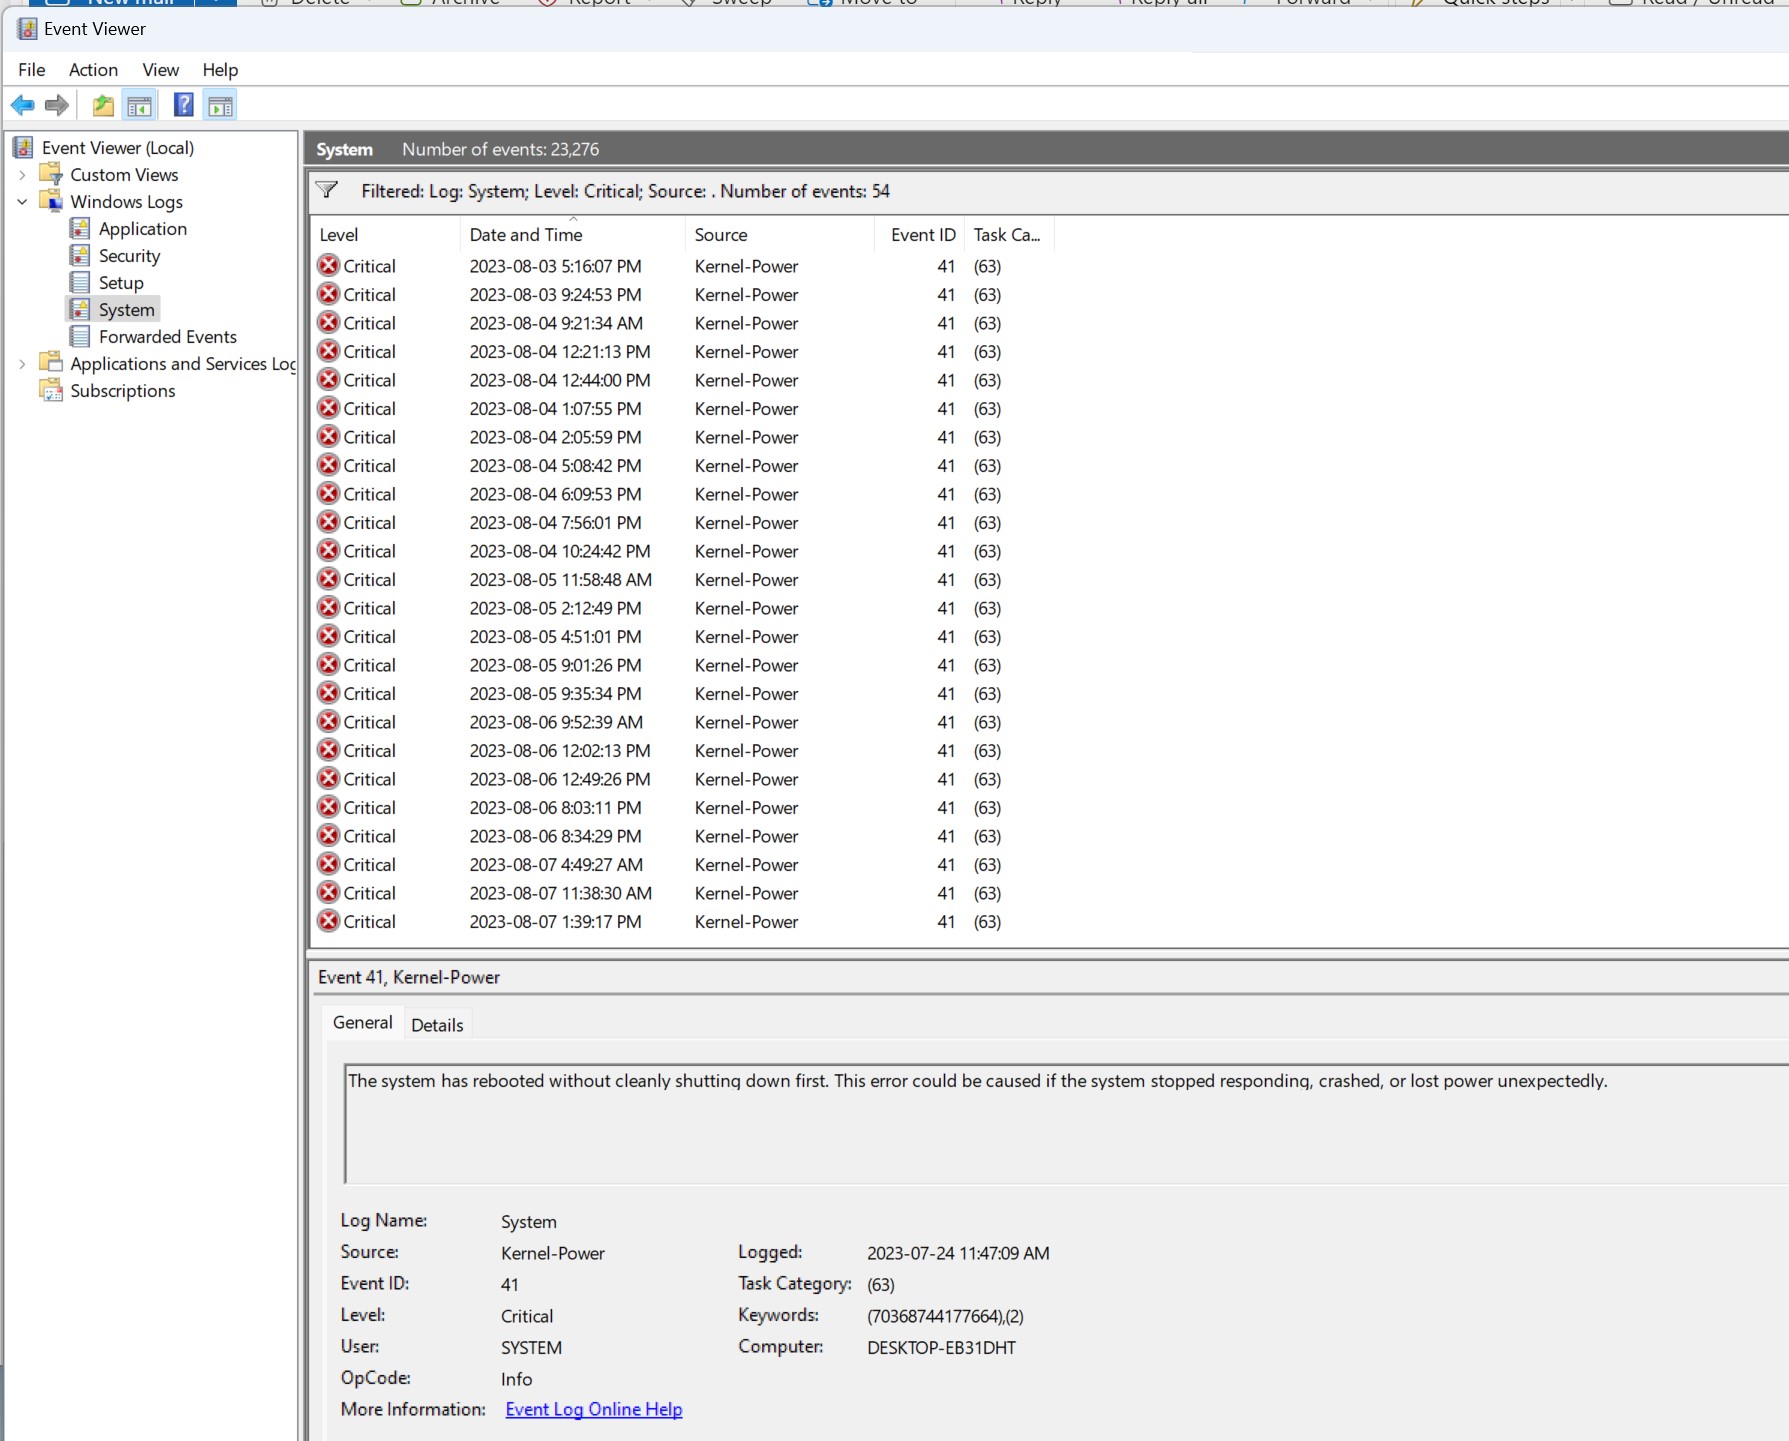Click critical icon for 2023-08-07 1:39:17 PM event
The image size is (1789, 1441).
click(328, 921)
